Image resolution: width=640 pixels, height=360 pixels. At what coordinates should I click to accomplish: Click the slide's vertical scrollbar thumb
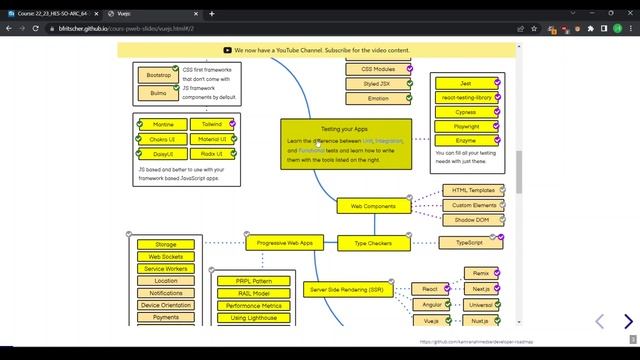[519, 172]
